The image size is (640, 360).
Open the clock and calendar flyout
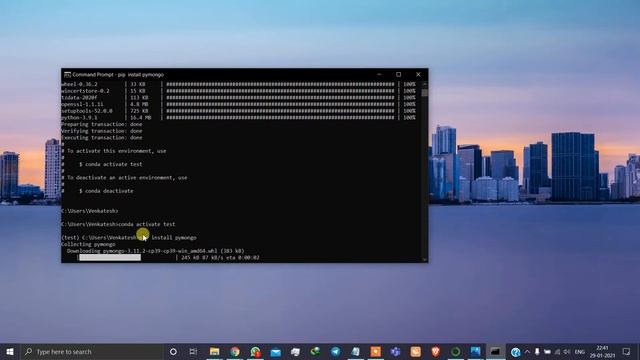(x=602, y=352)
